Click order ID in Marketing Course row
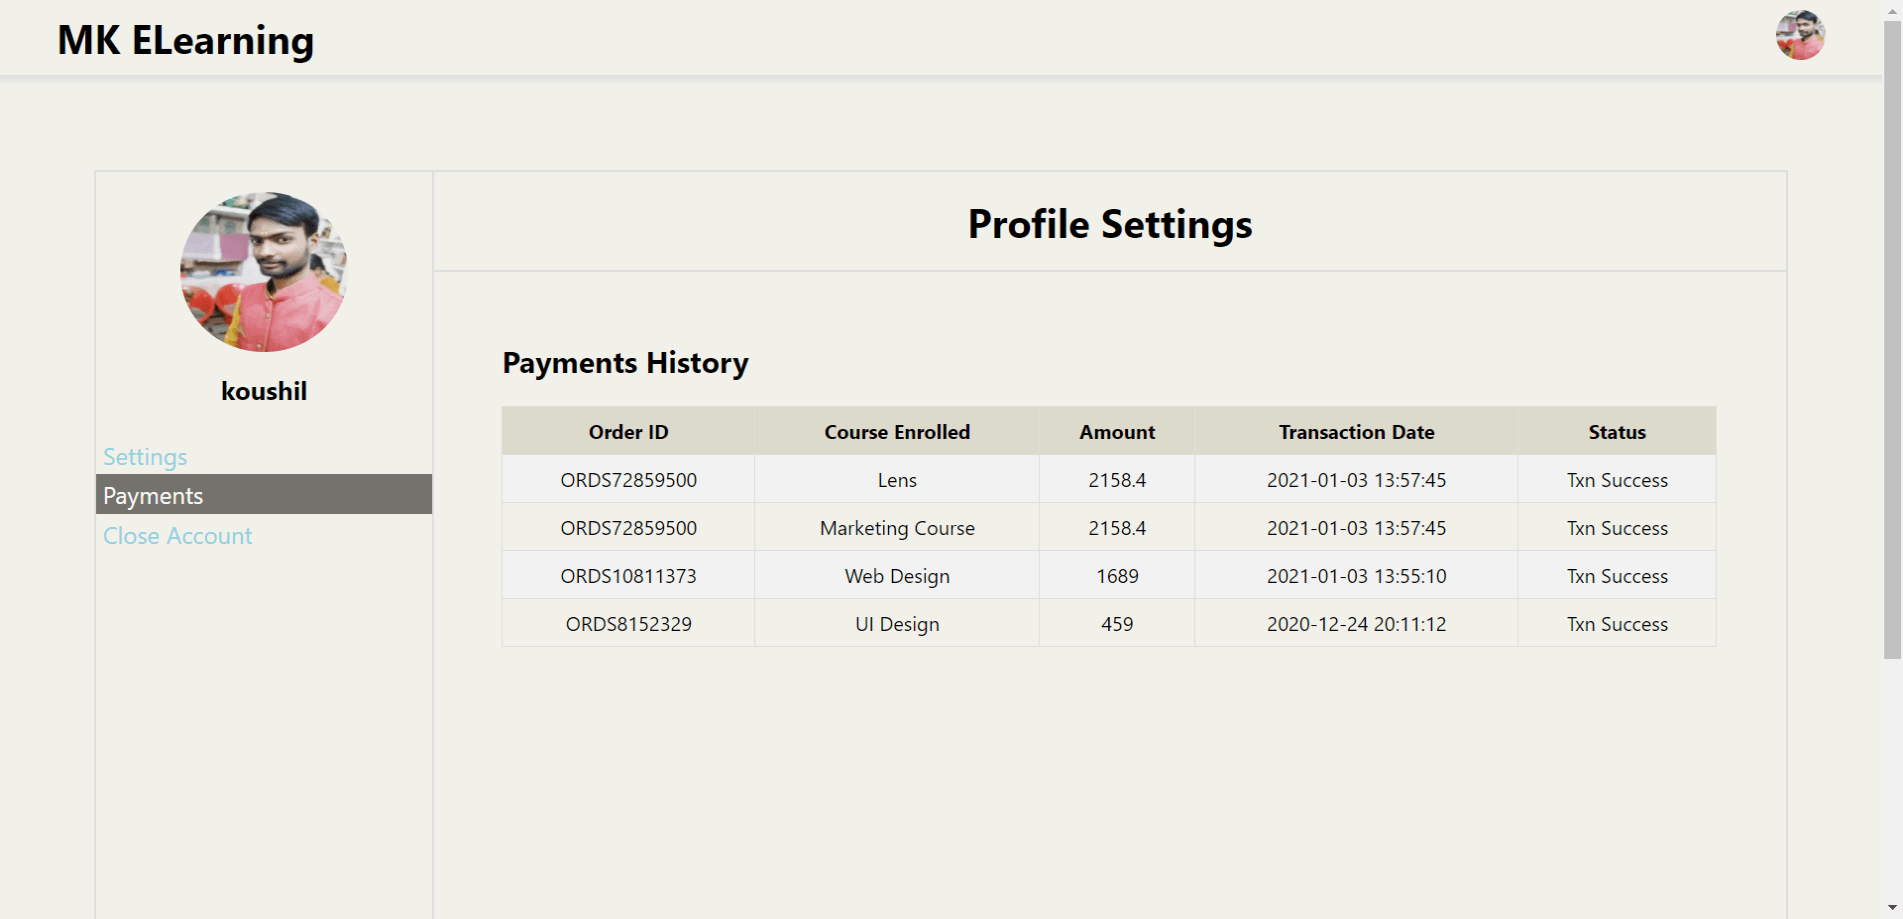Screen dimensions: 1903x919 pyautogui.click(x=628, y=528)
